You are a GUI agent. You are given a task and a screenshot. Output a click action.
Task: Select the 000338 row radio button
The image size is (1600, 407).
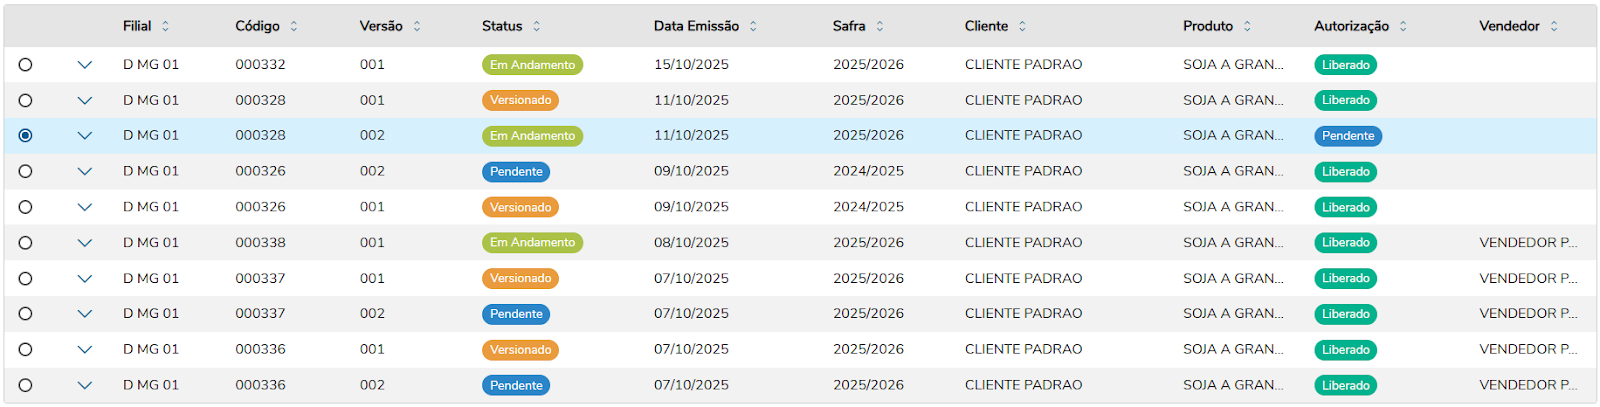[x=25, y=243]
